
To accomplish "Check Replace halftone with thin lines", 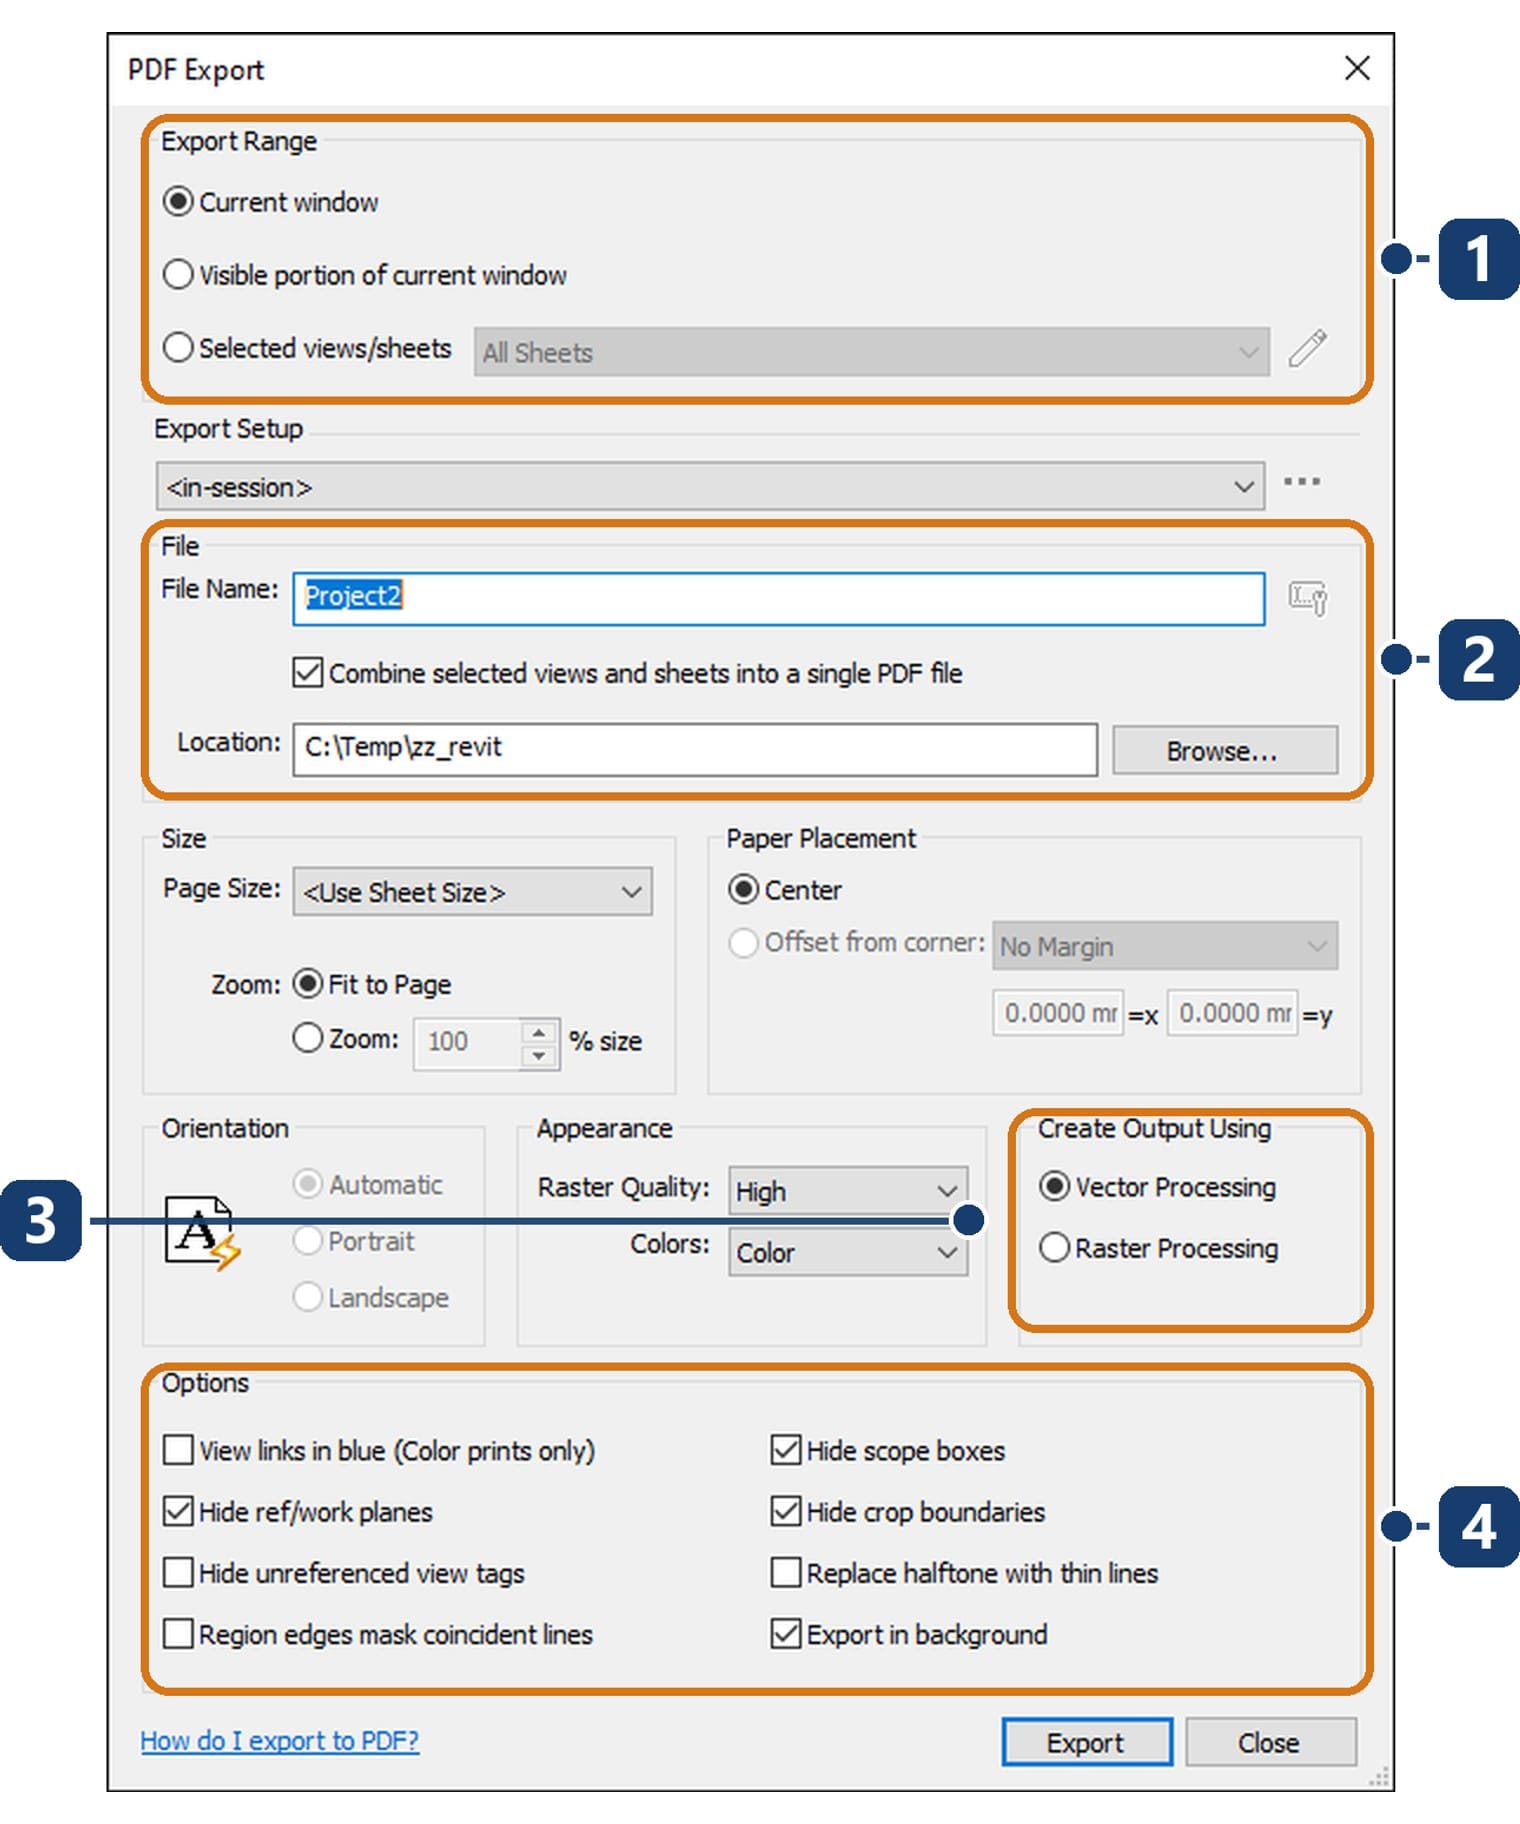I will click(x=786, y=1572).
